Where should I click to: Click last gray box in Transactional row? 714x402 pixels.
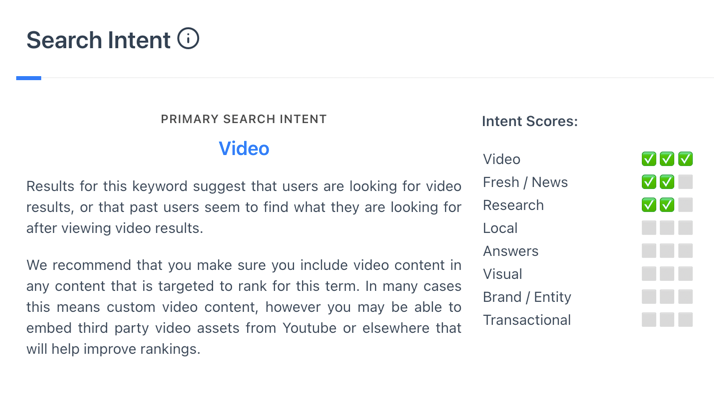685,320
